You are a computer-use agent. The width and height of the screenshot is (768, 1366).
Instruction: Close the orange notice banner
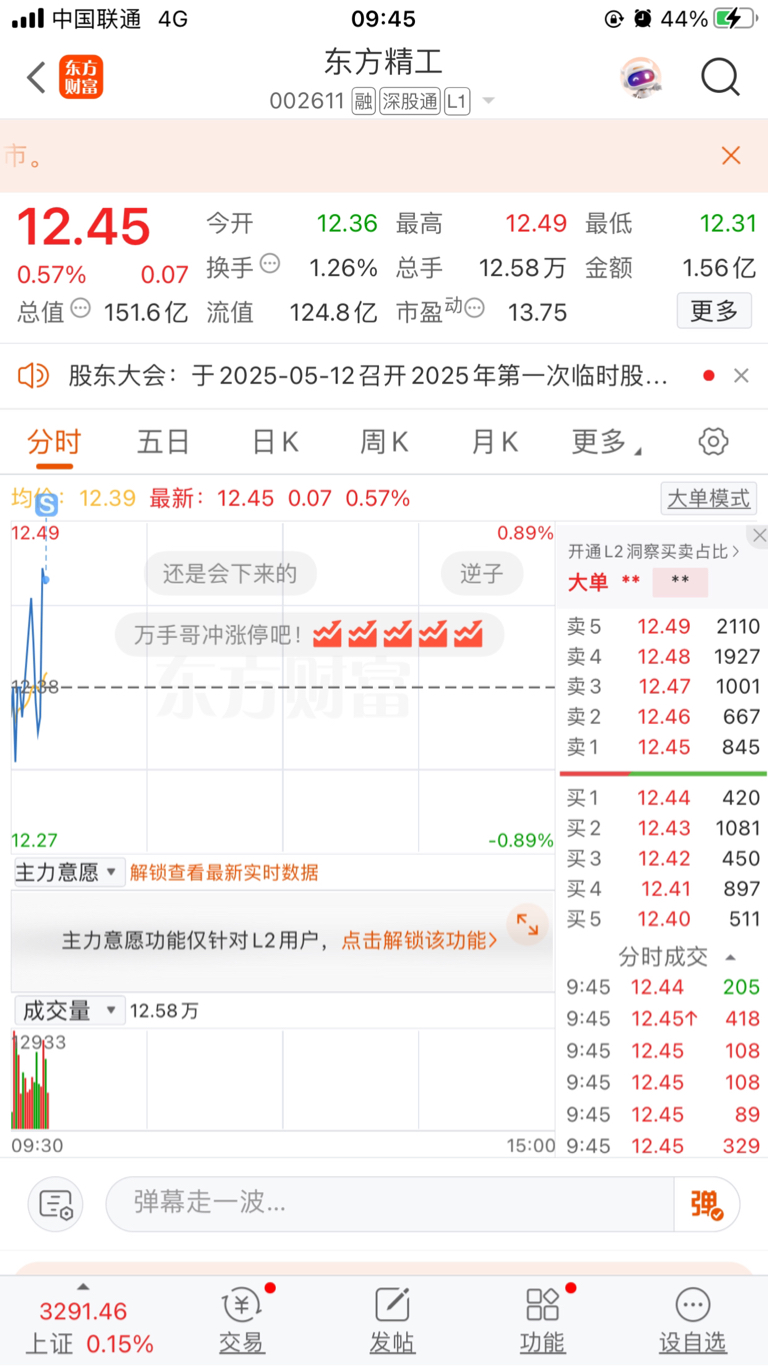click(731, 155)
